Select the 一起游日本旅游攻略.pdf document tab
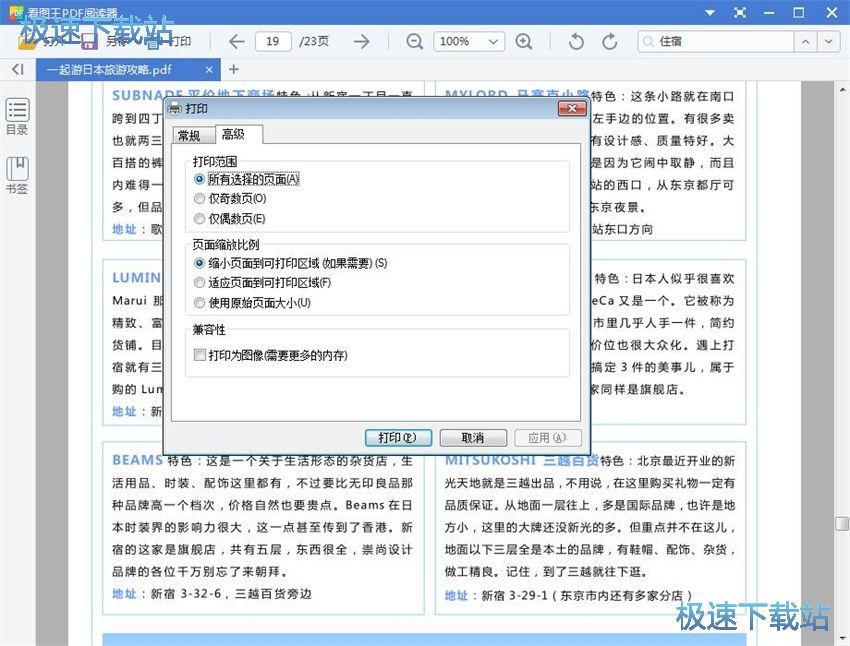This screenshot has width=850, height=646. coord(128,69)
